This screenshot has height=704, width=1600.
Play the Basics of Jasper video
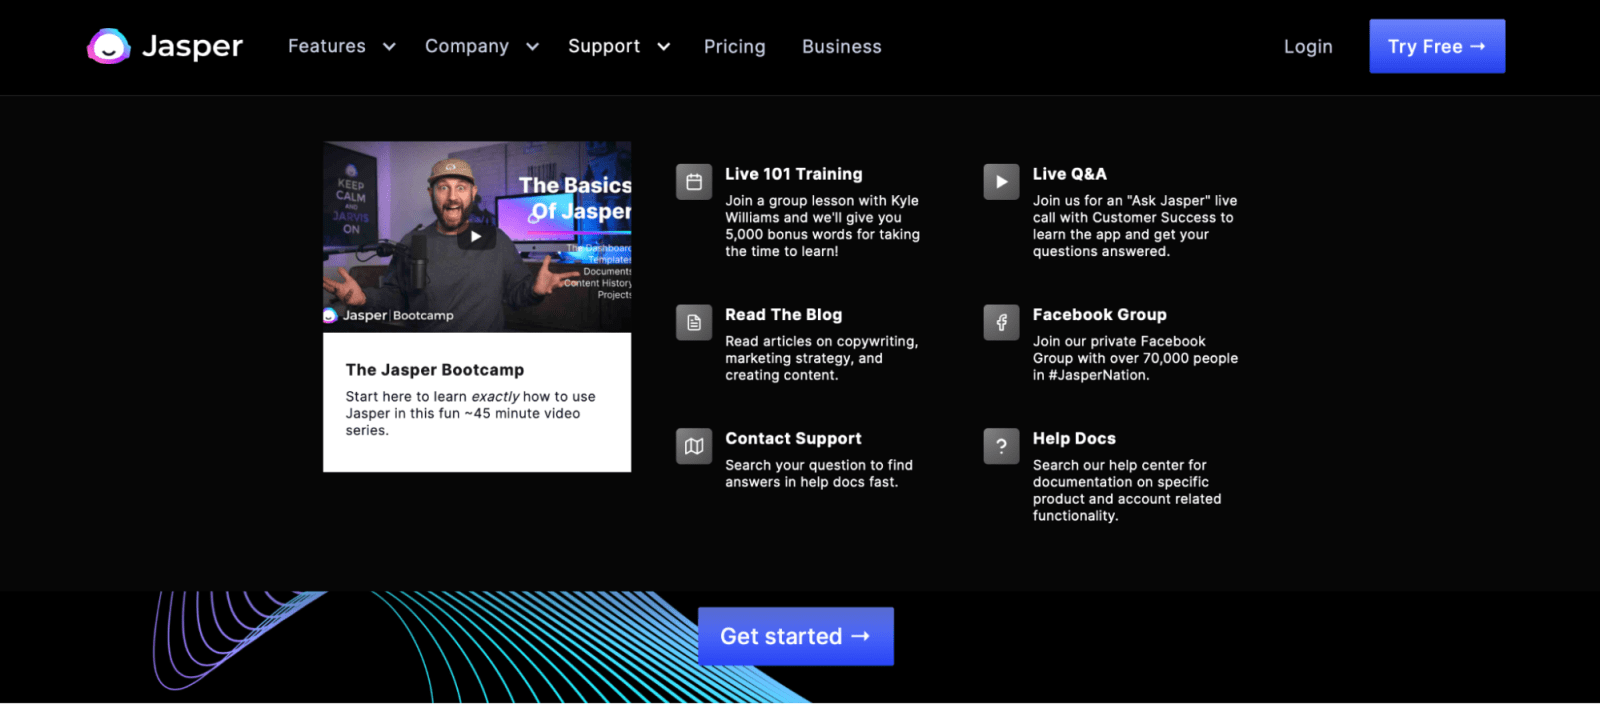tap(476, 237)
